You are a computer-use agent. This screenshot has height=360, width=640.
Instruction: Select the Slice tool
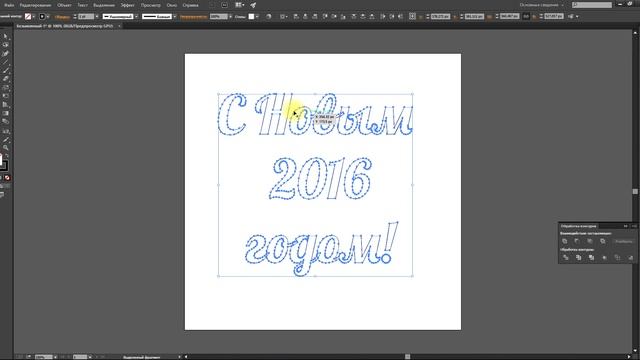click(x=5, y=140)
